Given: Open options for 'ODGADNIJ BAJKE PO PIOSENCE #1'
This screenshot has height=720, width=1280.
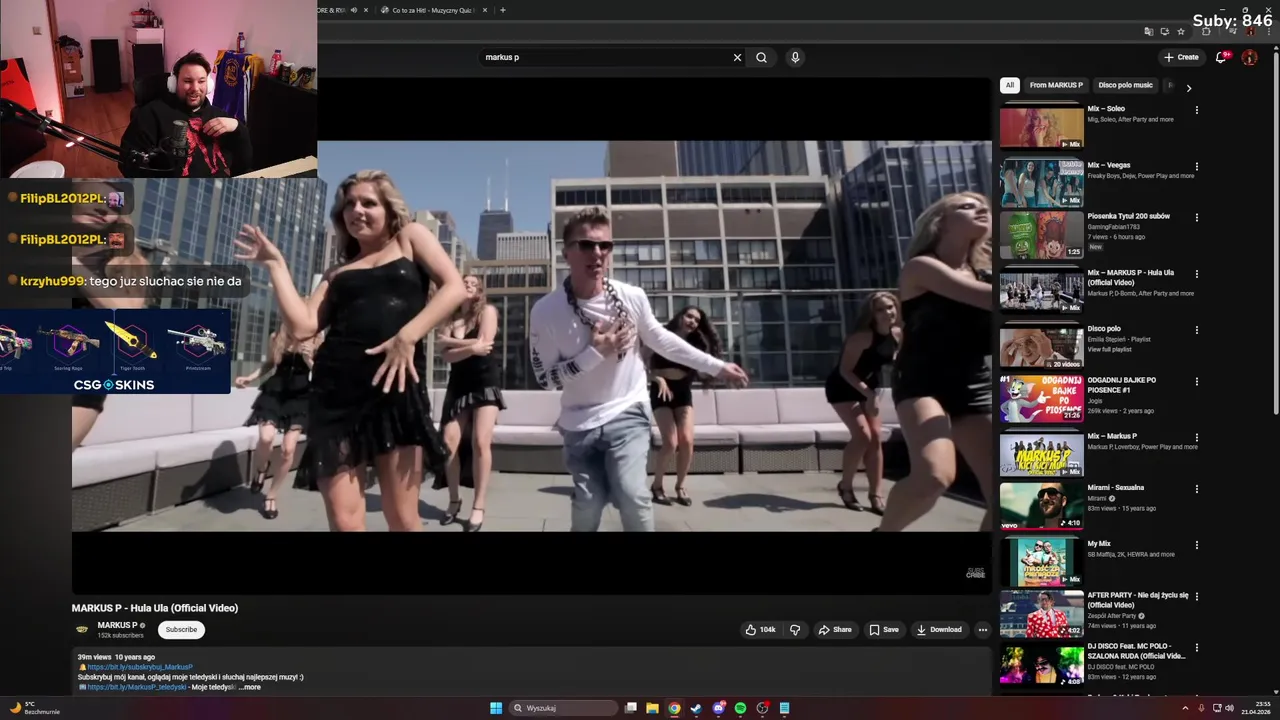Looking at the screenshot, I should click(1196, 381).
